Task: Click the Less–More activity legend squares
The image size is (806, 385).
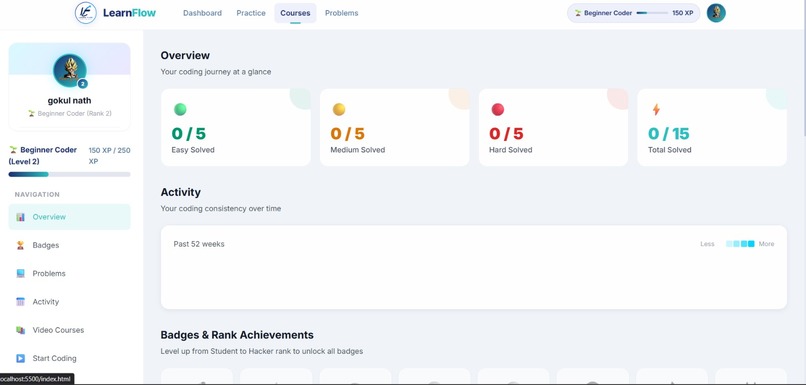Action: point(740,244)
